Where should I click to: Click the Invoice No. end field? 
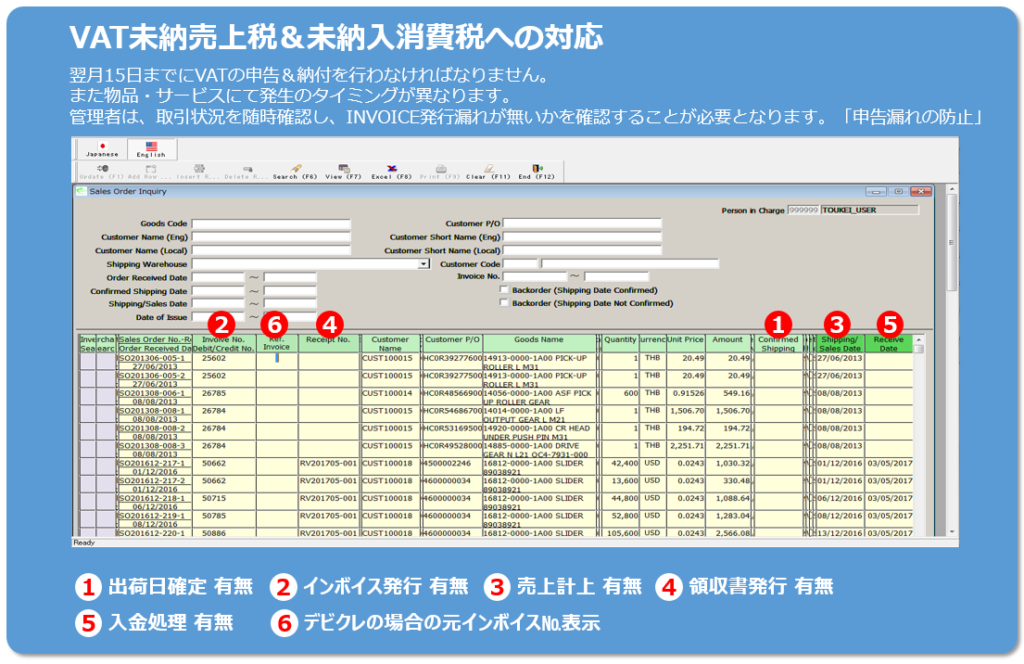[x=616, y=276]
